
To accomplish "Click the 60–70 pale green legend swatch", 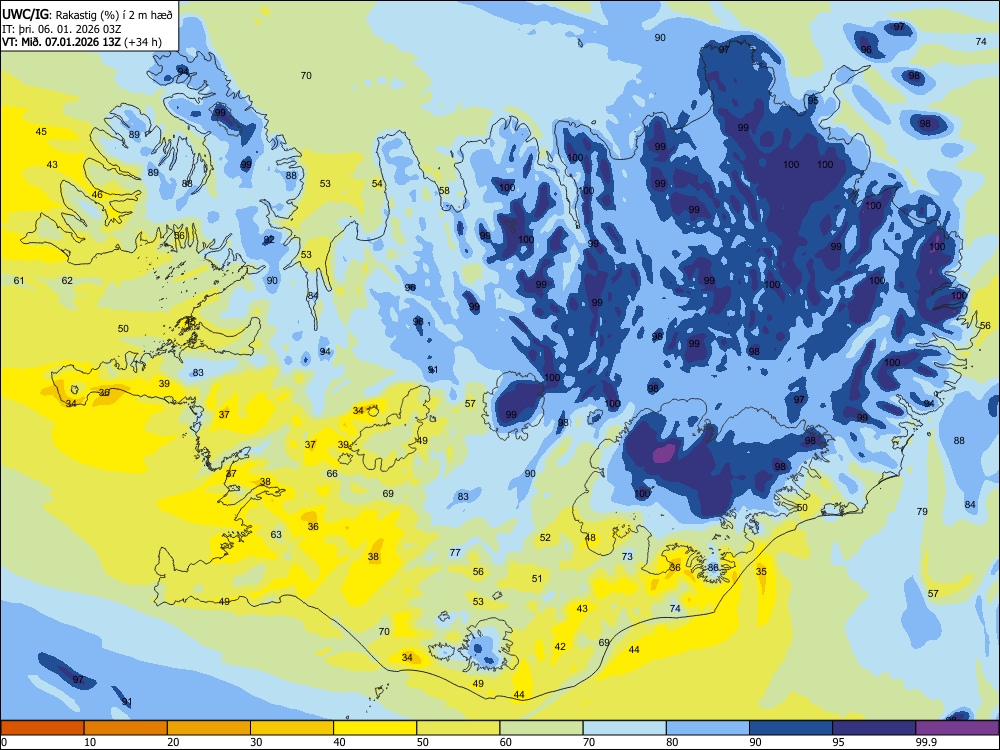I will click(541, 728).
